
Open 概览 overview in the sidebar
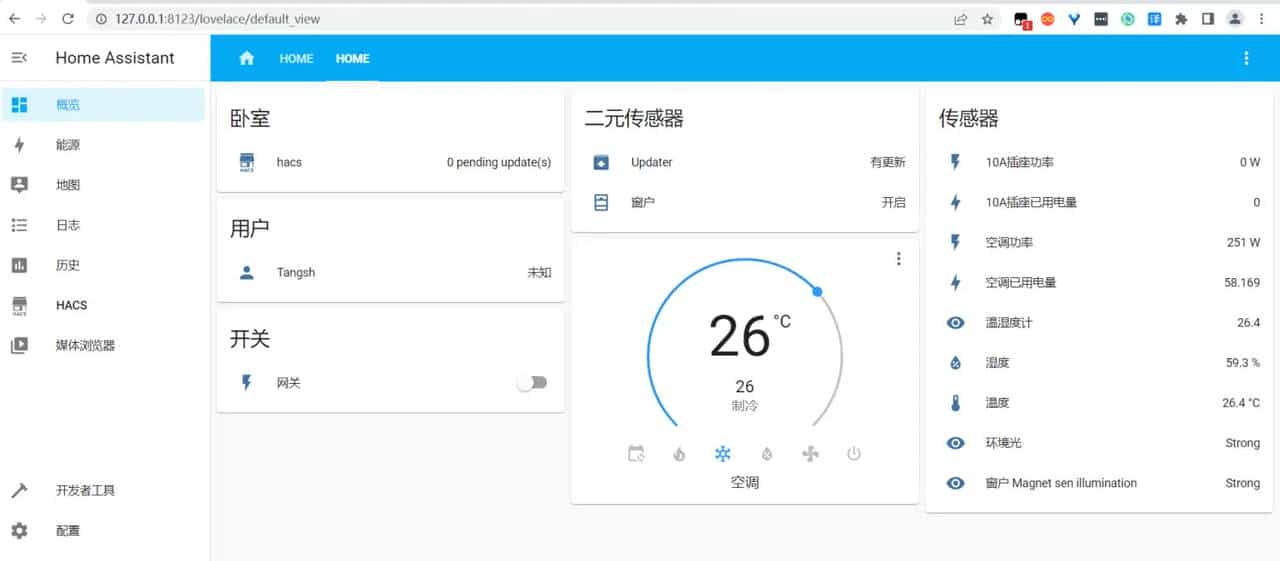pyautogui.click(x=104, y=105)
